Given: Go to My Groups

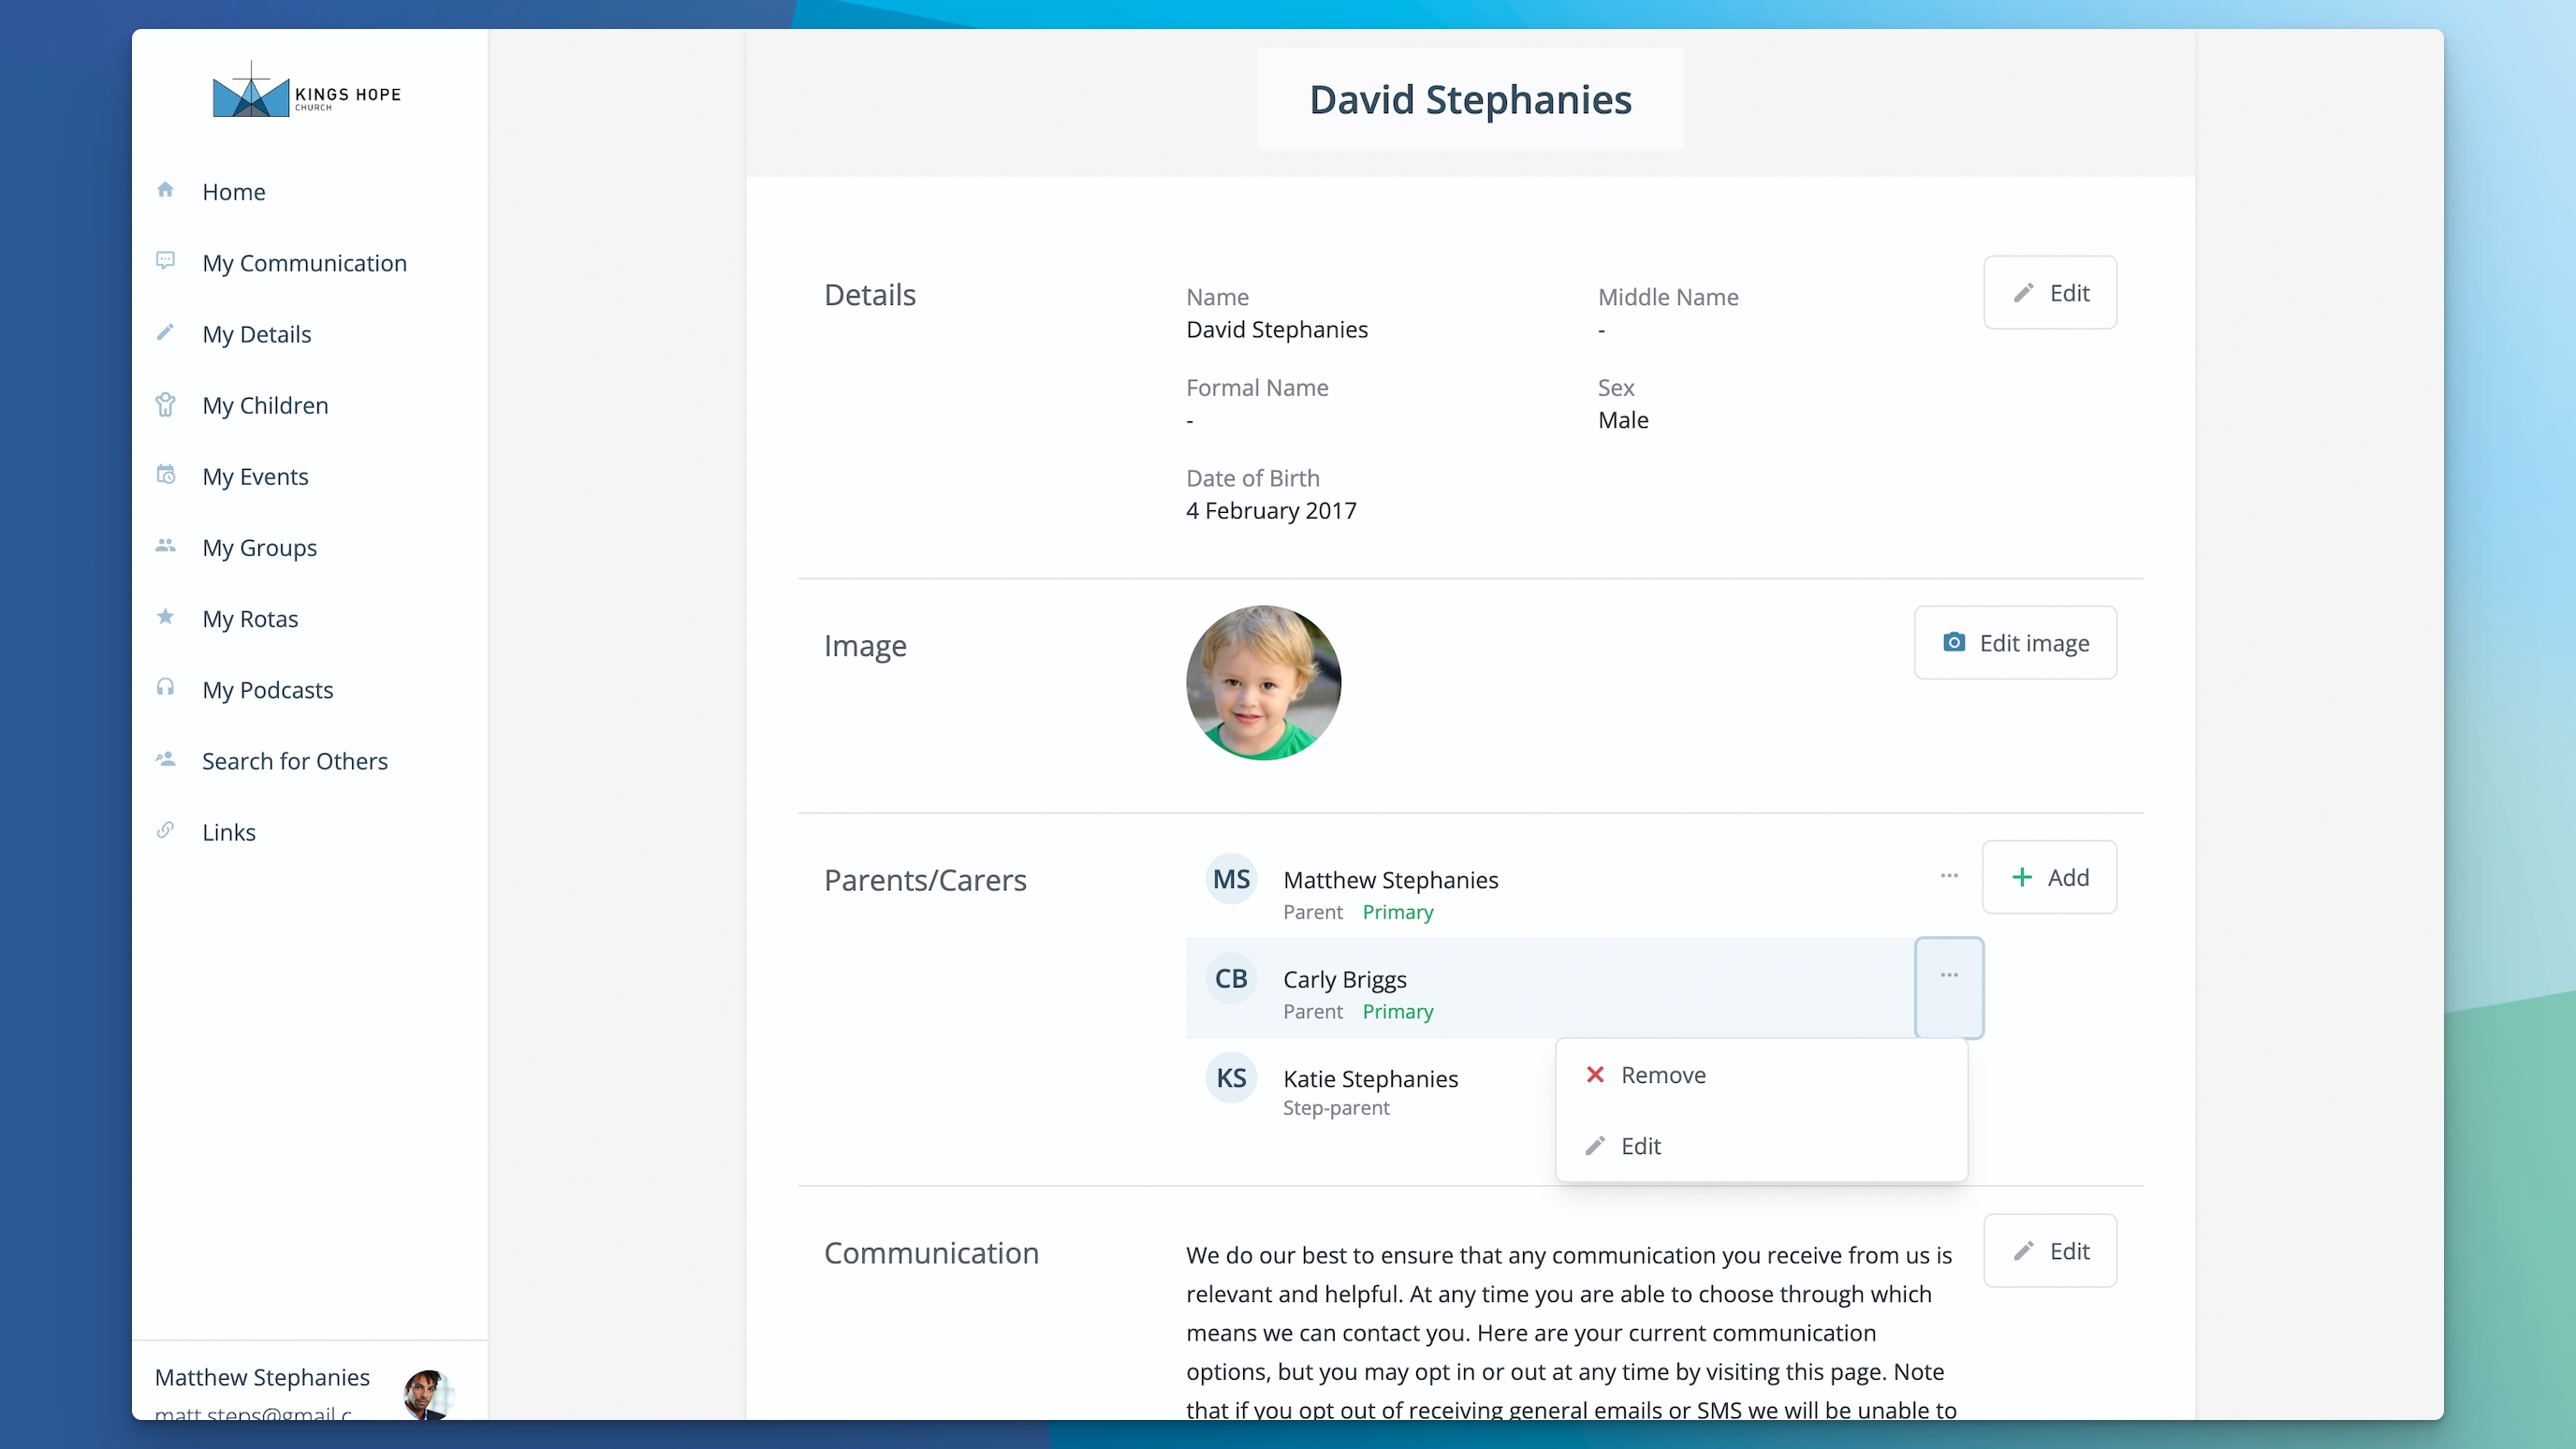Looking at the screenshot, I should [x=259, y=547].
